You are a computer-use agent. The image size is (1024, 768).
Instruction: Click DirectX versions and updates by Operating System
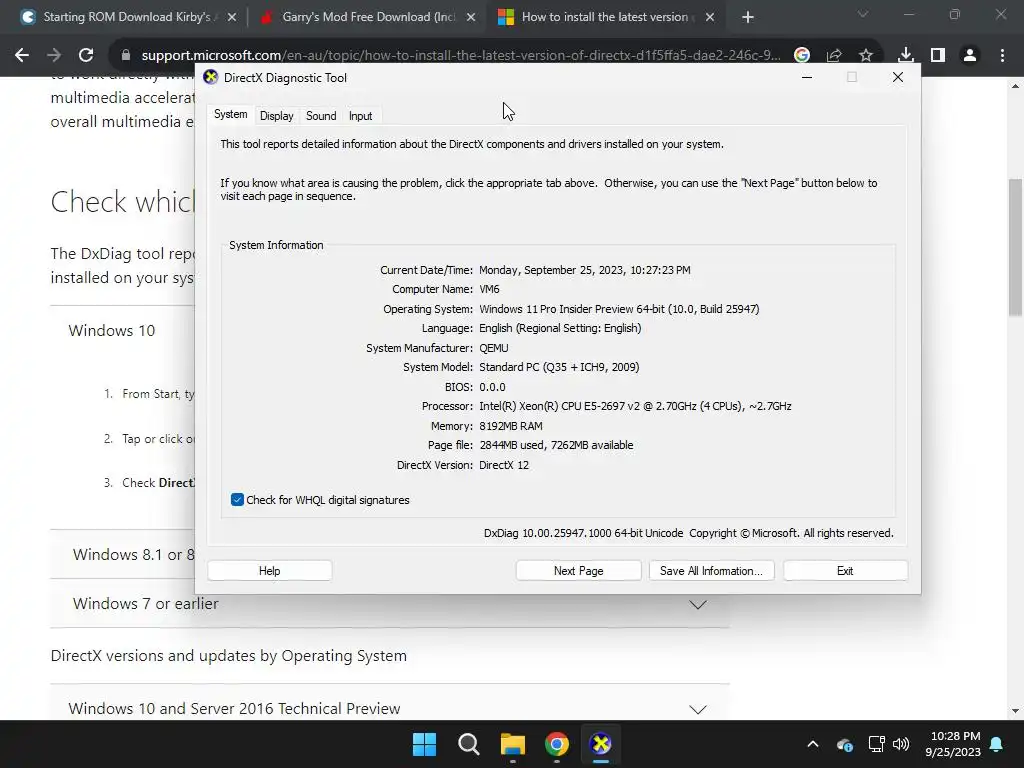tap(229, 656)
